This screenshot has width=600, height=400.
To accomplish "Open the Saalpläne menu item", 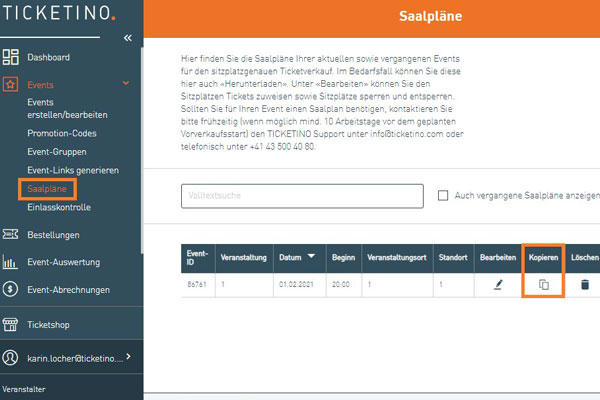I will point(47,187).
